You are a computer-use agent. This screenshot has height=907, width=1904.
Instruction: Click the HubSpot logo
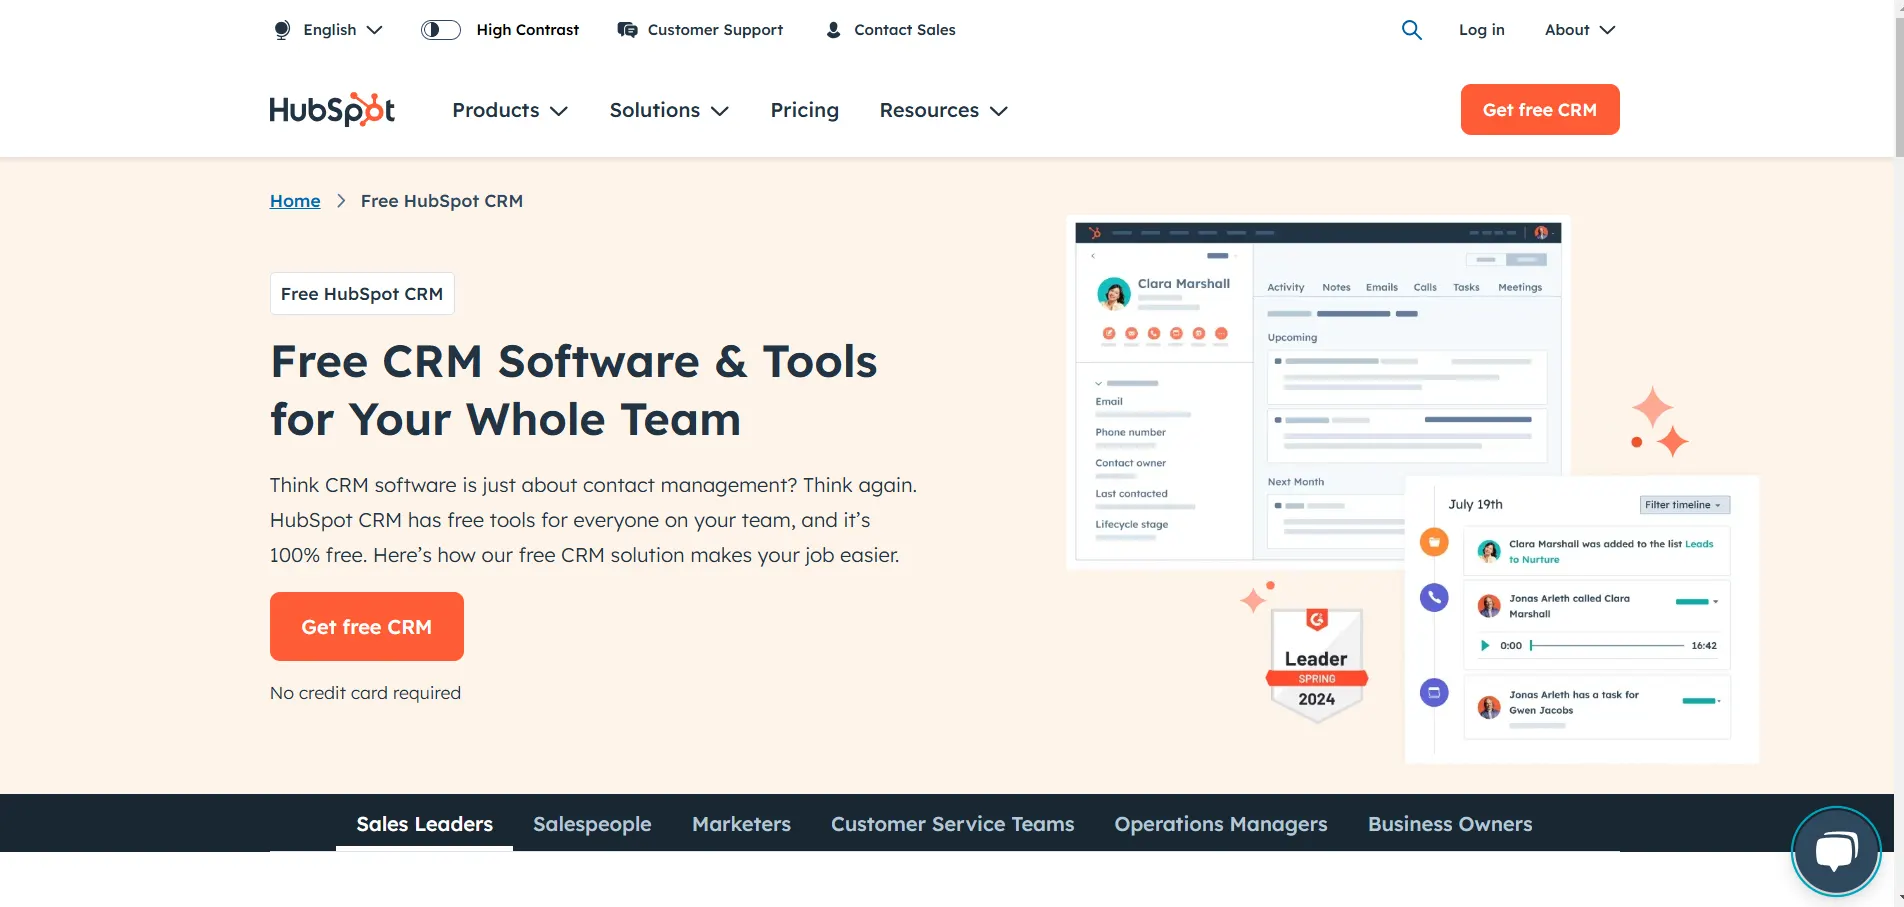pyautogui.click(x=331, y=110)
